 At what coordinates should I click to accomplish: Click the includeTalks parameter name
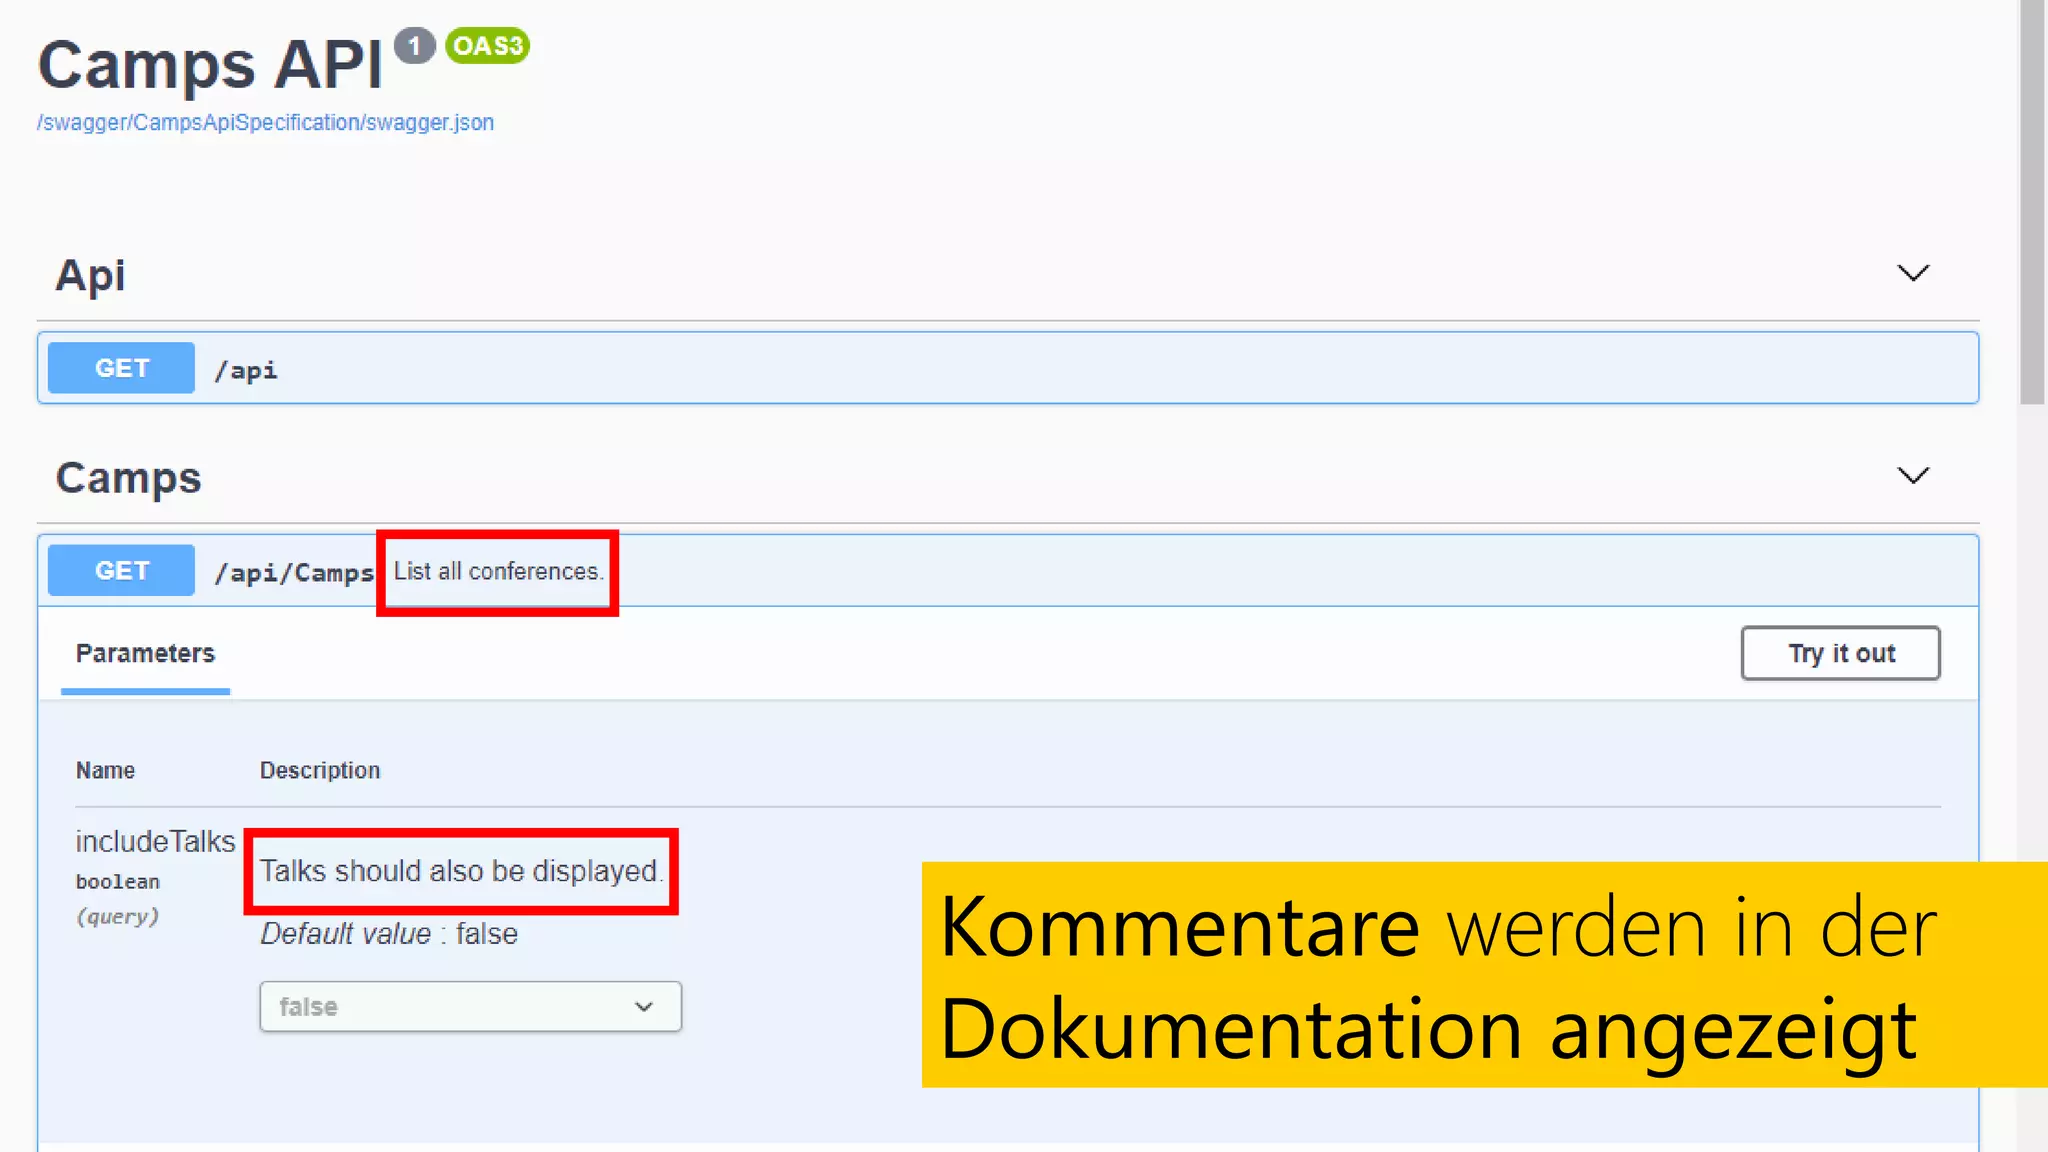tap(155, 842)
